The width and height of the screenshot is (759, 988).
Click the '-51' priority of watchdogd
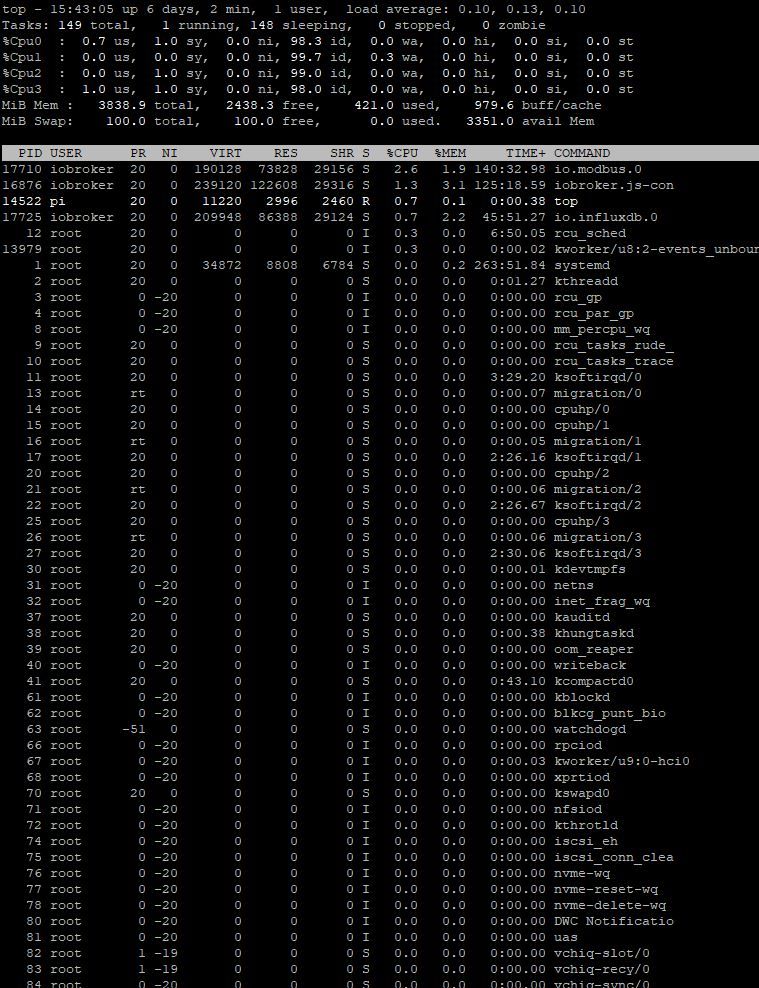point(134,729)
